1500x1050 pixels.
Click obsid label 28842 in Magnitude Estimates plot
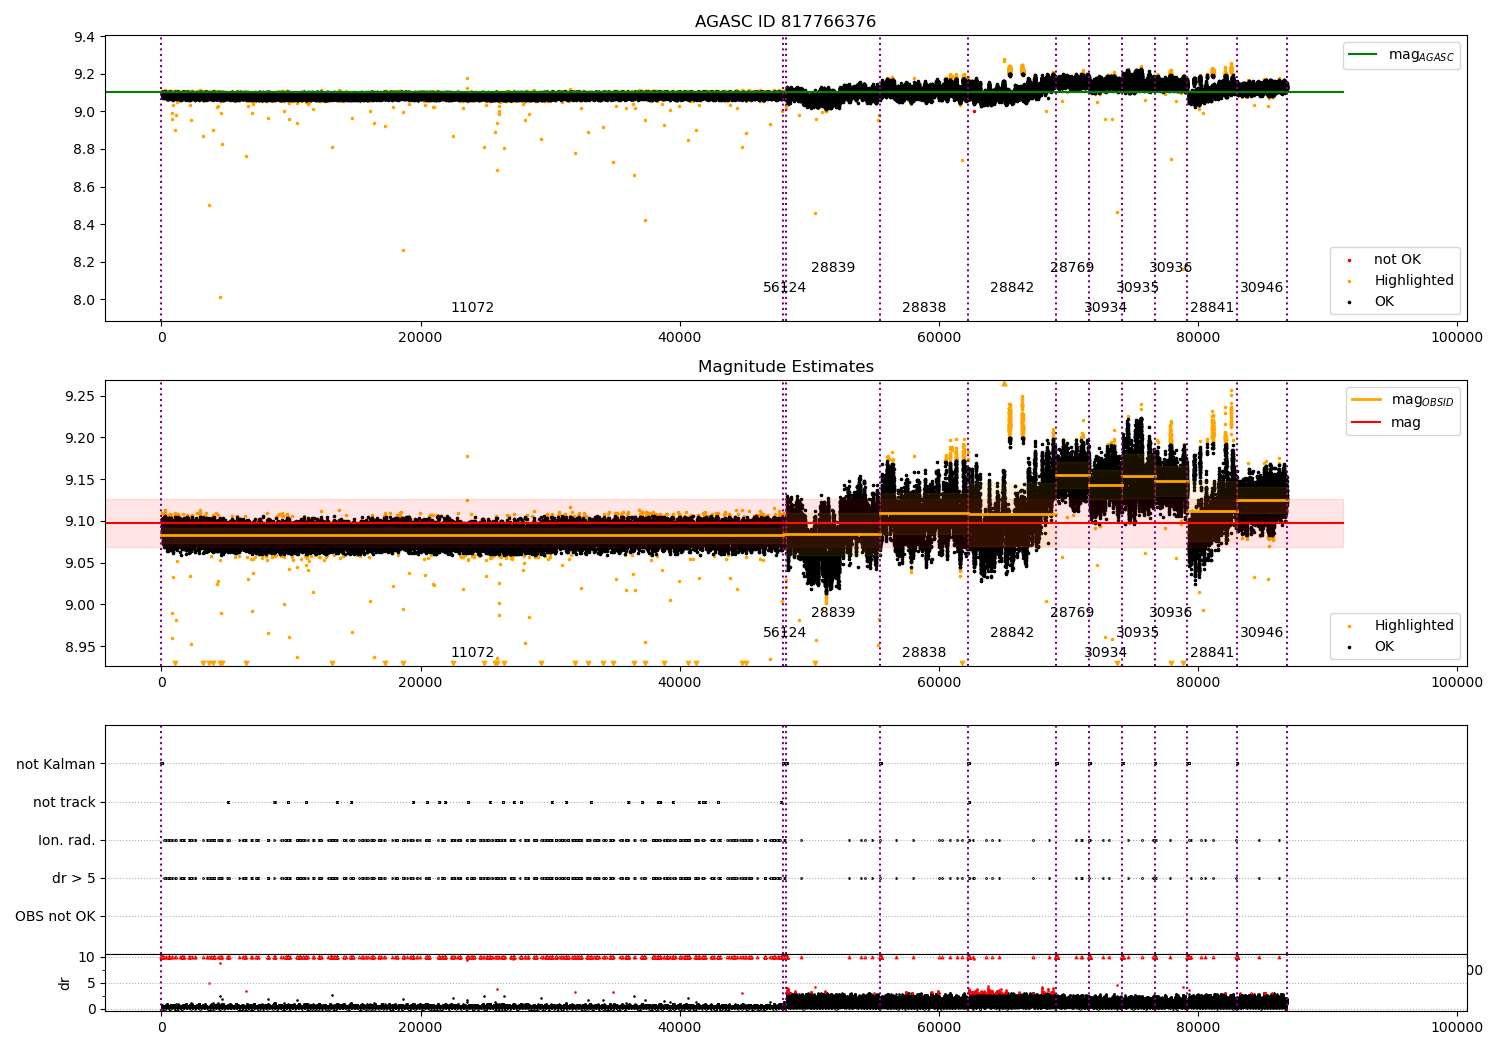[x=1012, y=633]
